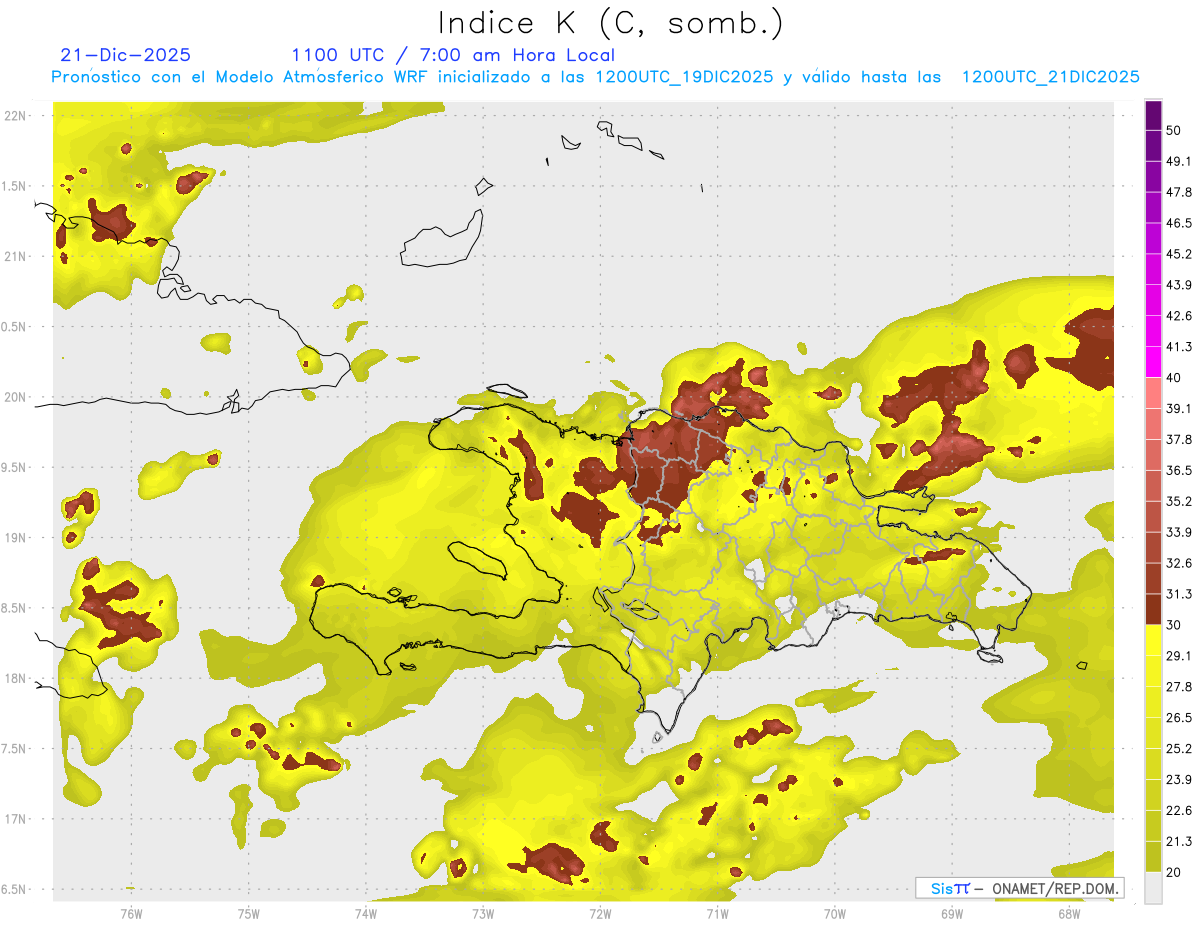
Task: Click the "32.6" value on the color scale
Action: [1179, 563]
